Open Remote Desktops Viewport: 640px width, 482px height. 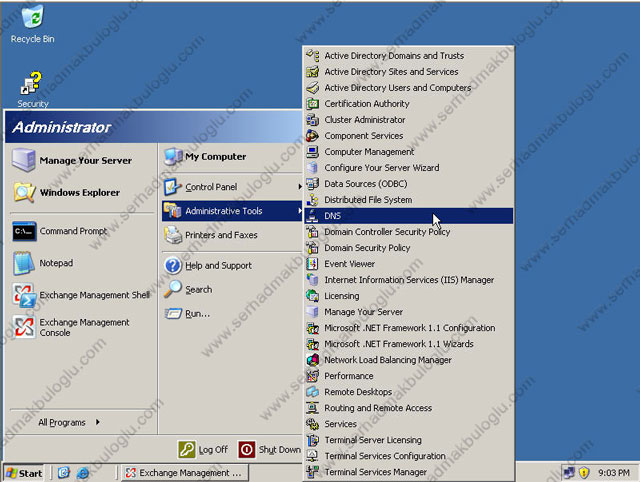pyautogui.click(x=409, y=392)
